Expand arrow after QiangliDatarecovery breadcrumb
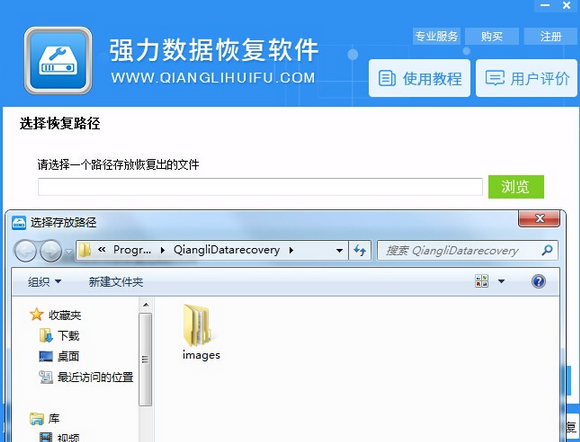The height and width of the screenshot is (442, 580). [x=291, y=250]
